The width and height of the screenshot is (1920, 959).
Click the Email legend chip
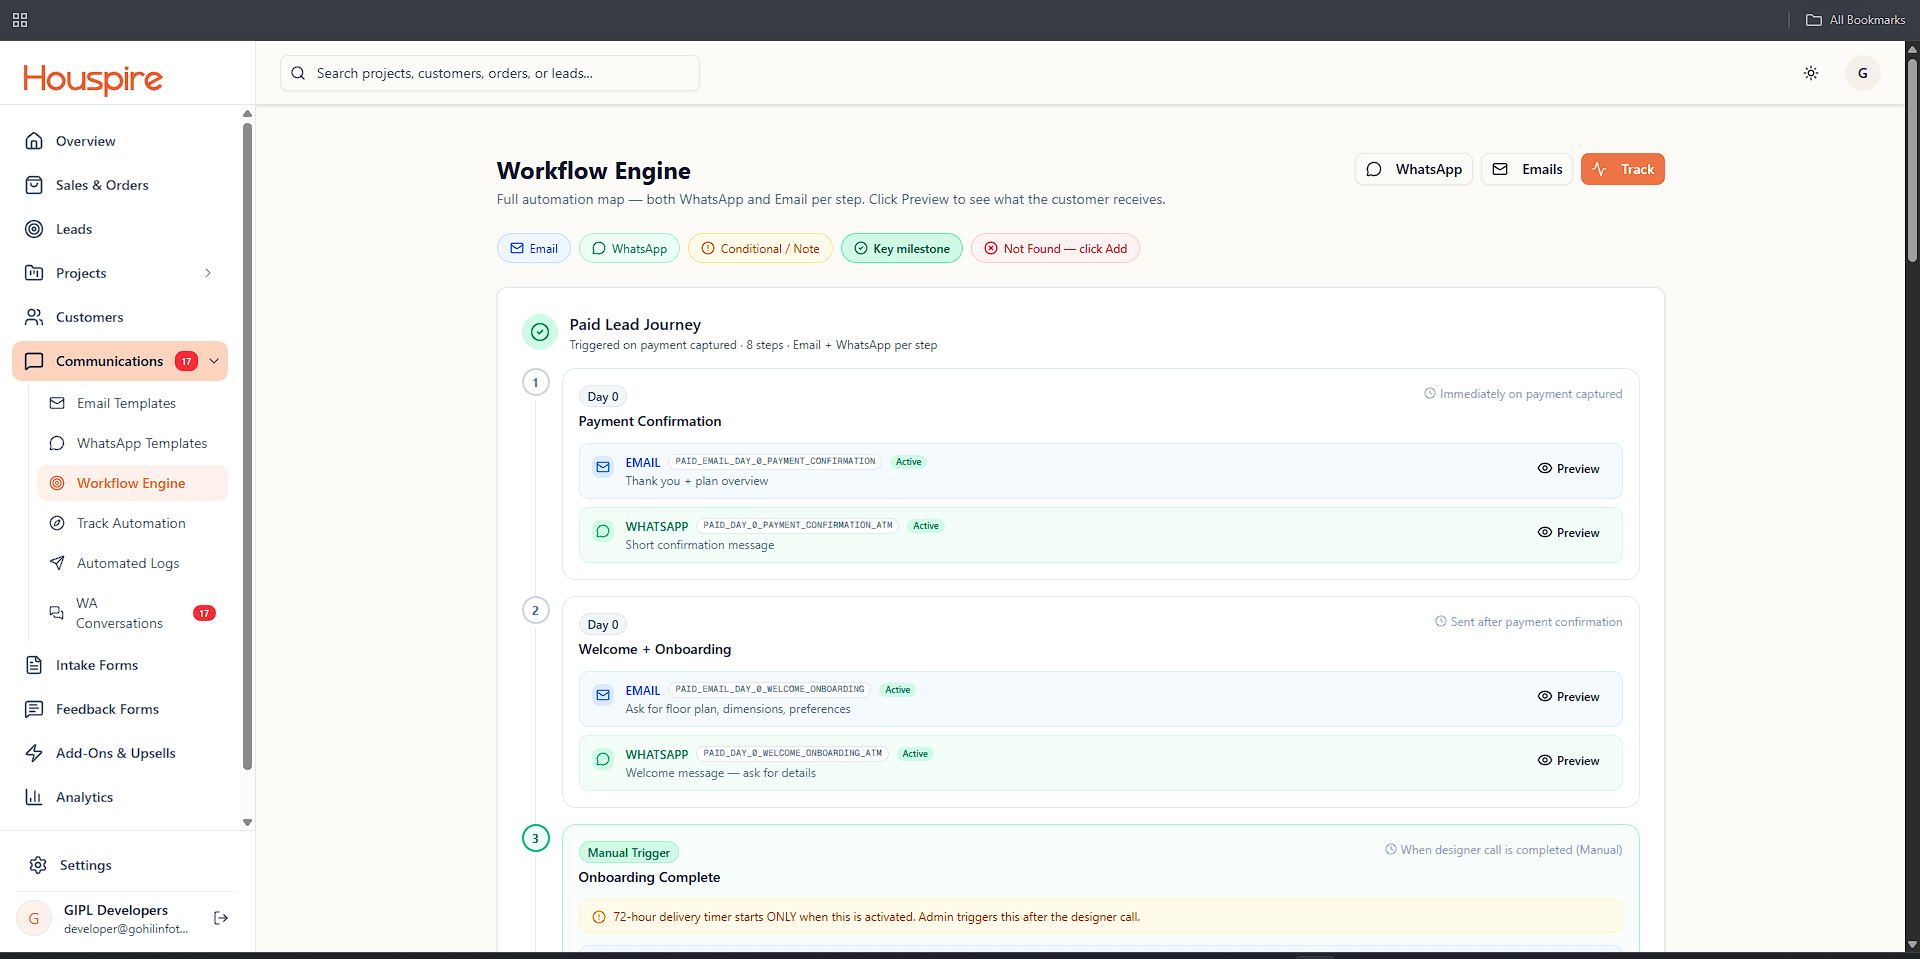534,248
